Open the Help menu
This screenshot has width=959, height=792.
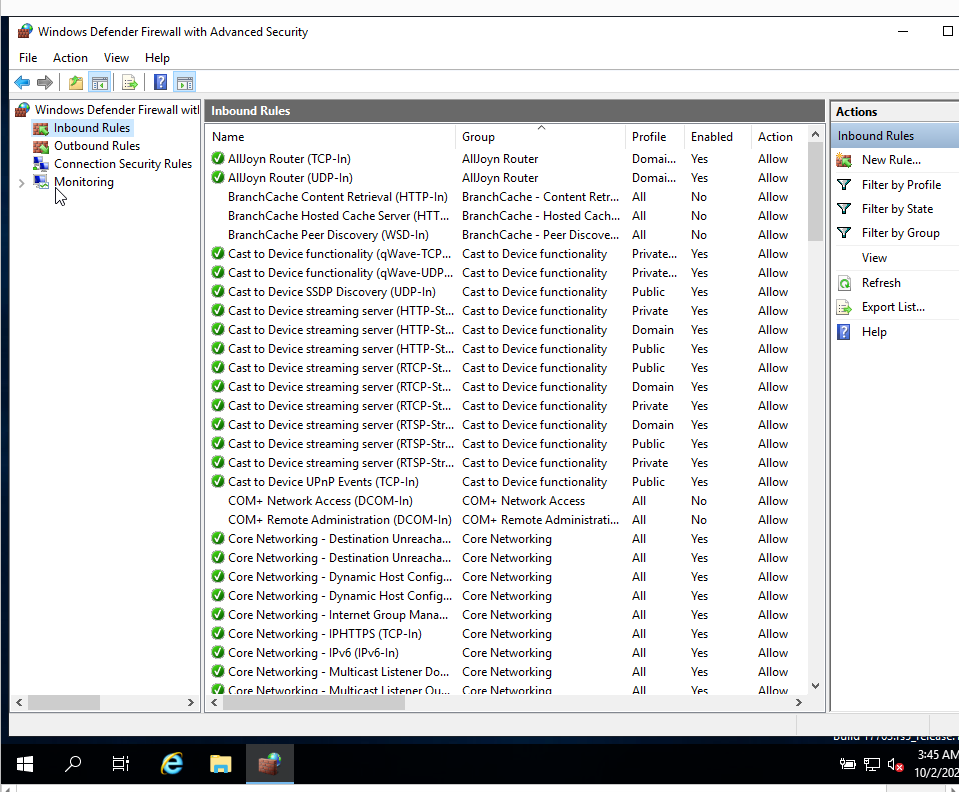(157, 58)
